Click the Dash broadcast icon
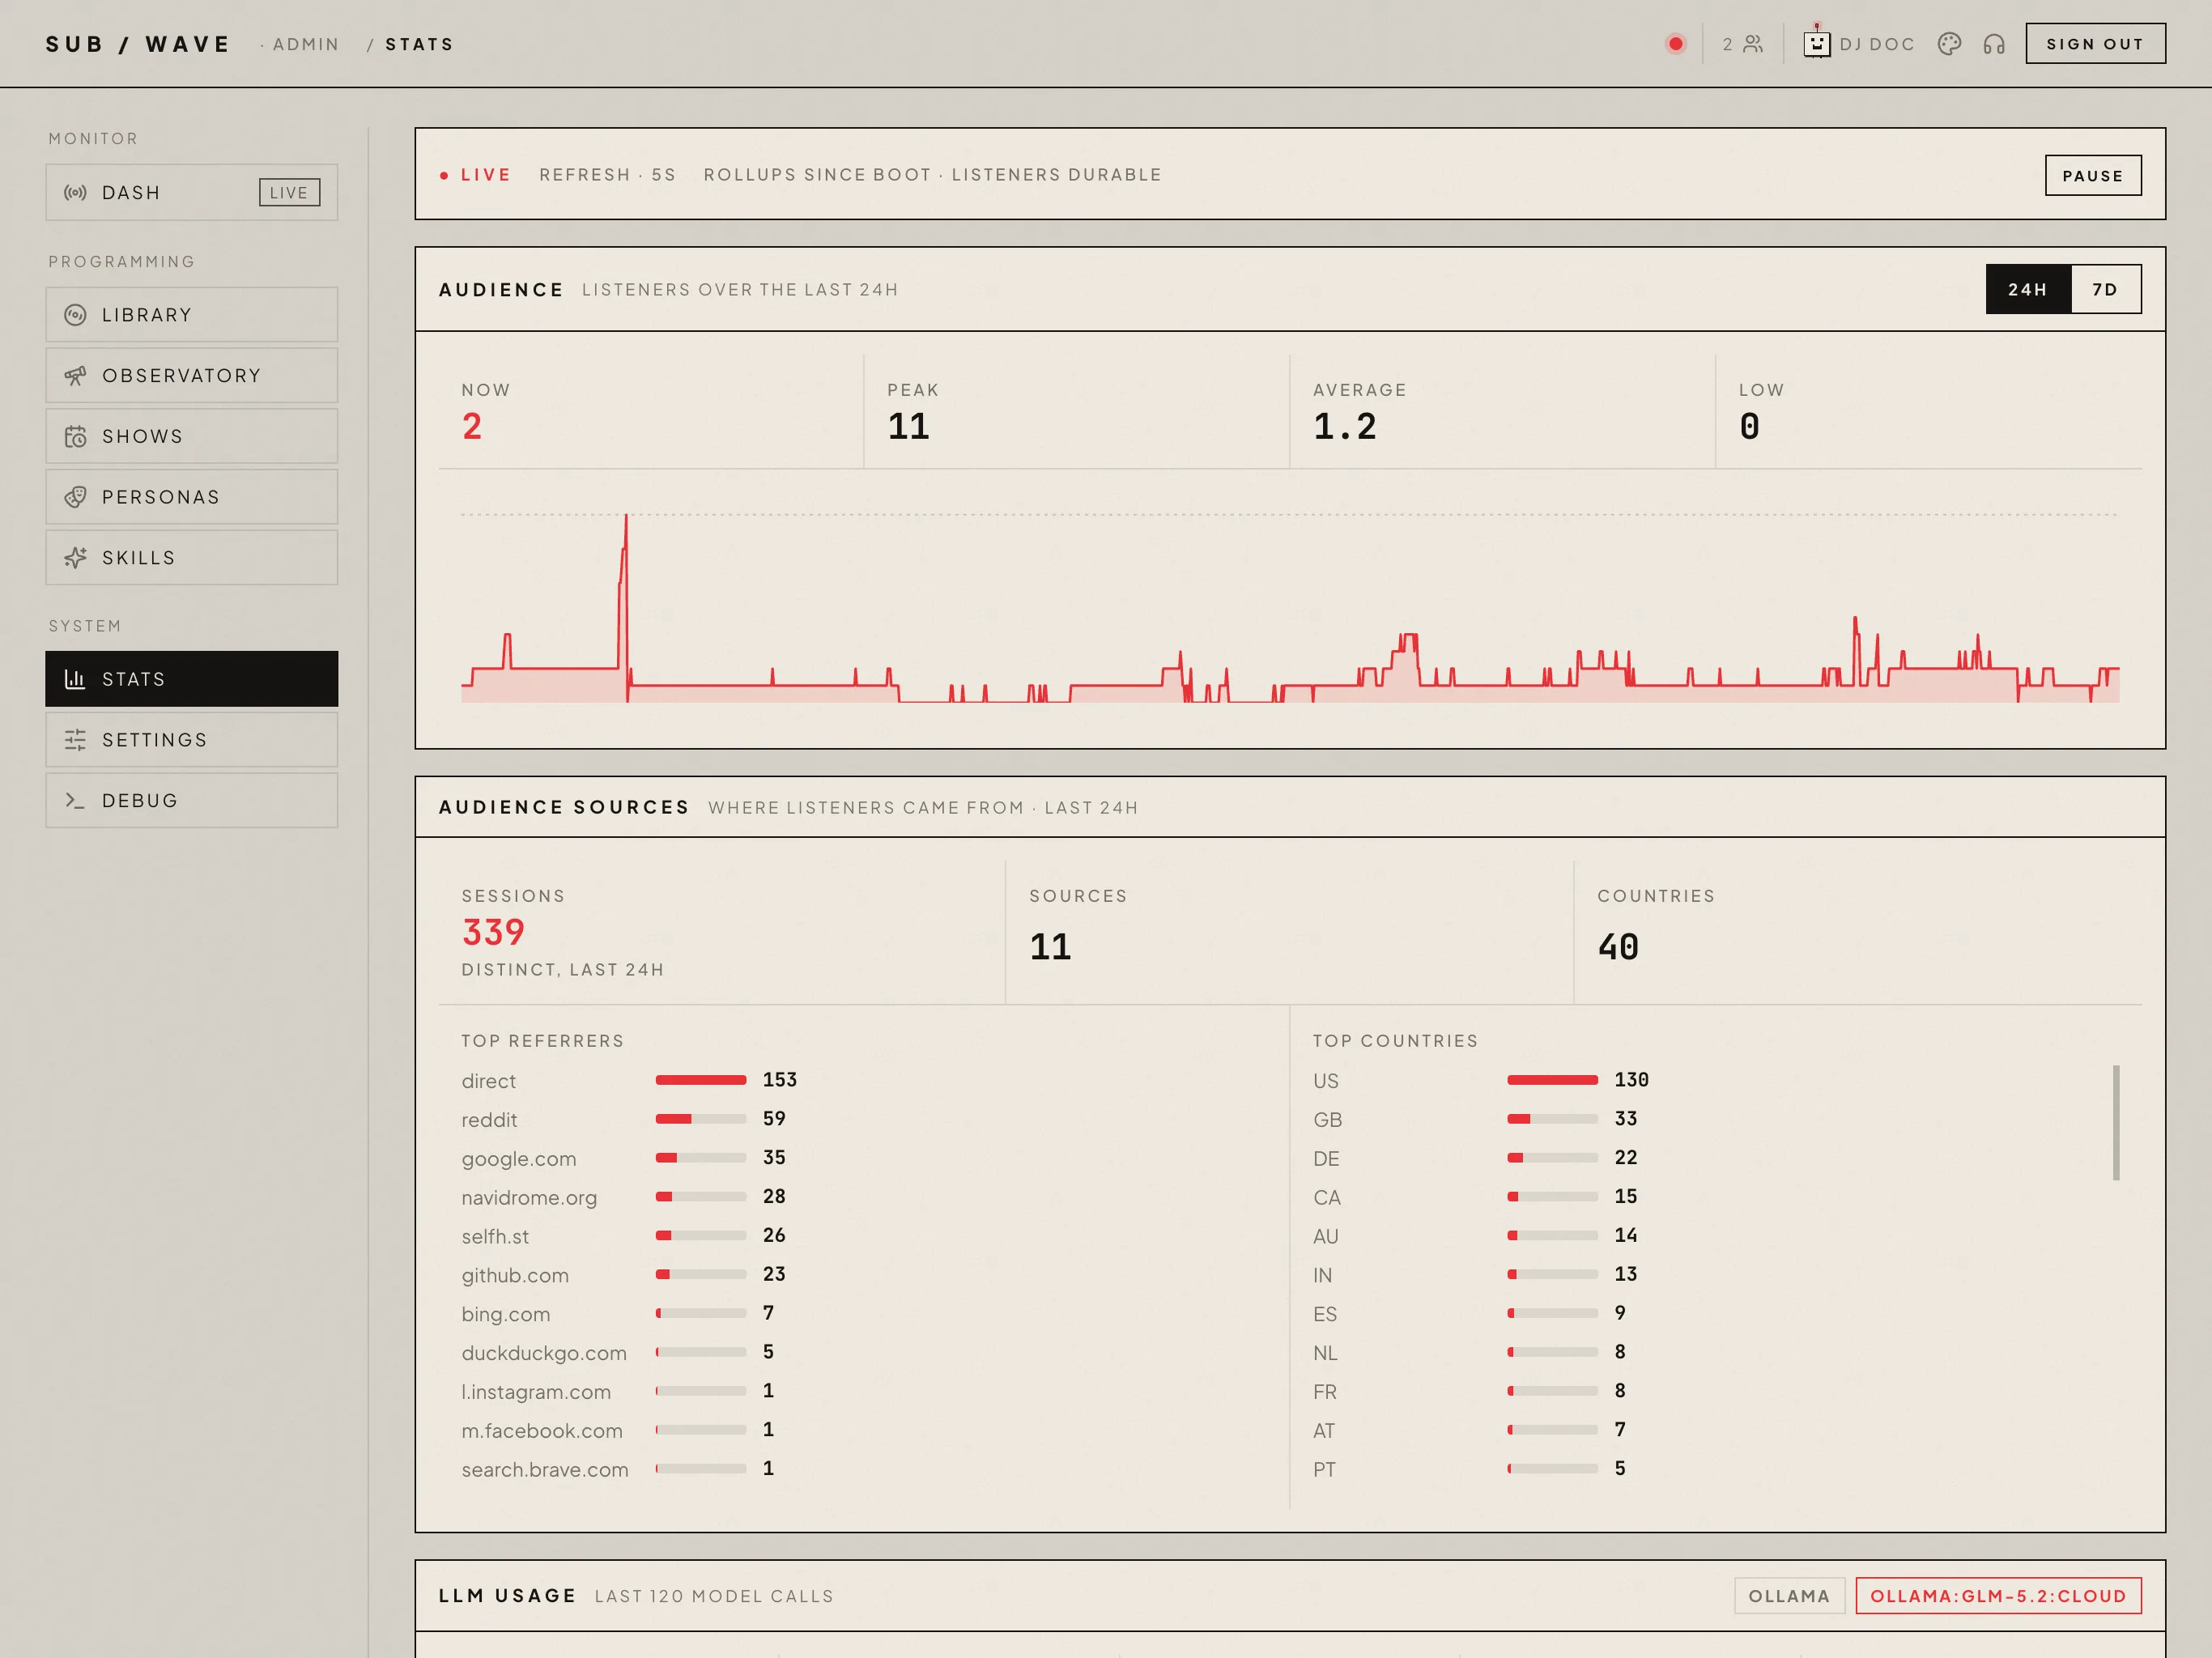This screenshot has height=1658, width=2212. coord(75,193)
